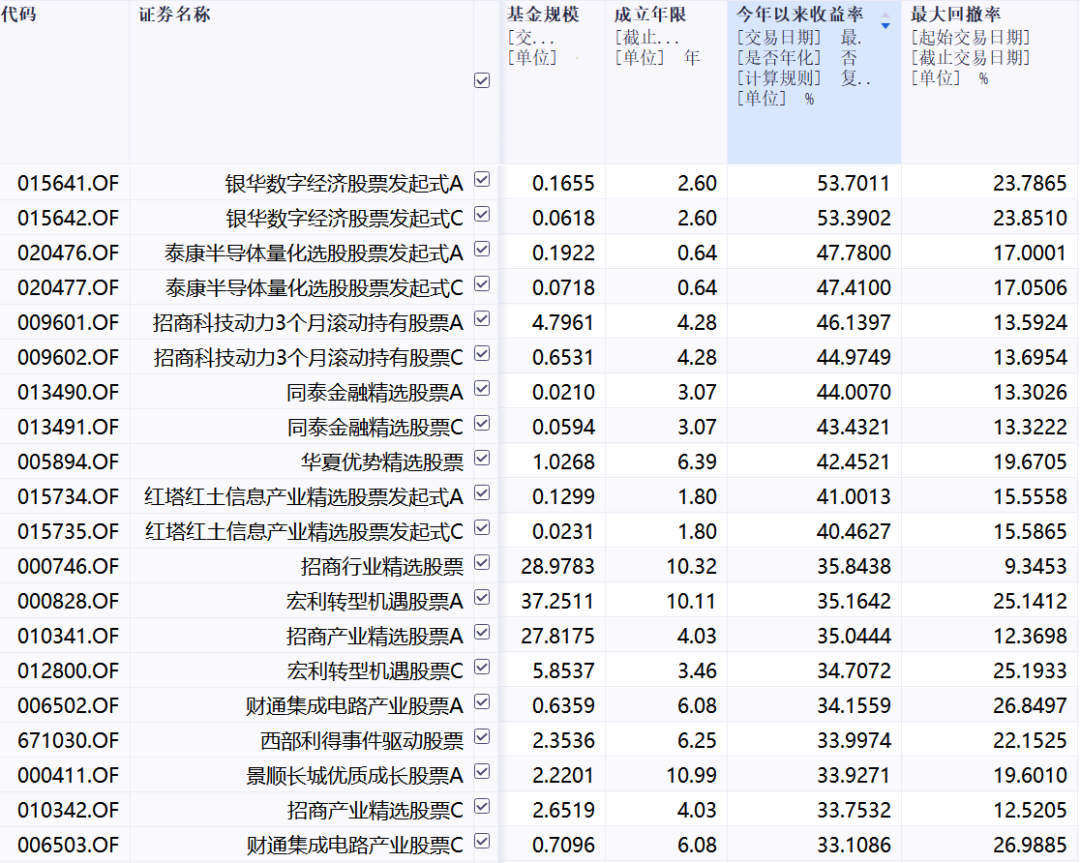The image size is (1080, 863).
Task: Toggle checkbox for 红塔红土信息产业精选股票发起式A
Action: (x=482, y=493)
